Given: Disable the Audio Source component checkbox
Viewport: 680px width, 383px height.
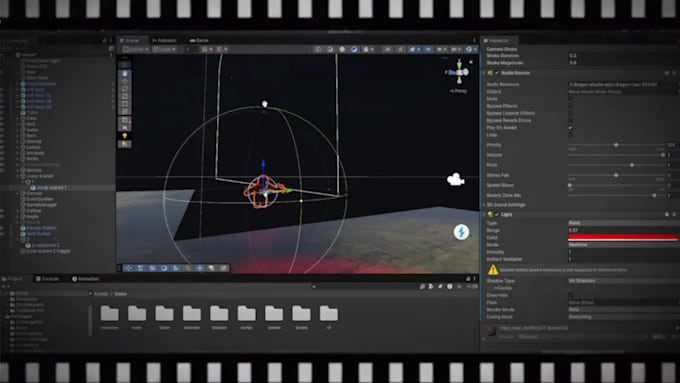Looking at the screenshot, I should tap(497, 73).
